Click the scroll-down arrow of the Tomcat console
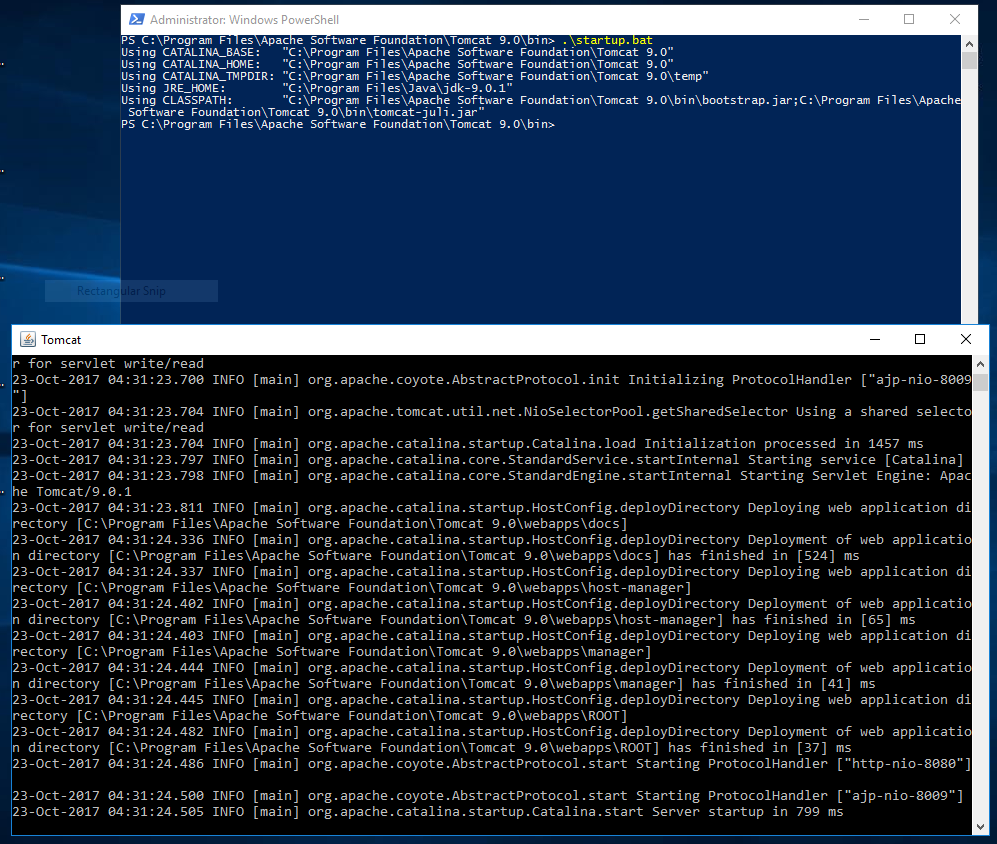997x844 pixels. point(978,825)
